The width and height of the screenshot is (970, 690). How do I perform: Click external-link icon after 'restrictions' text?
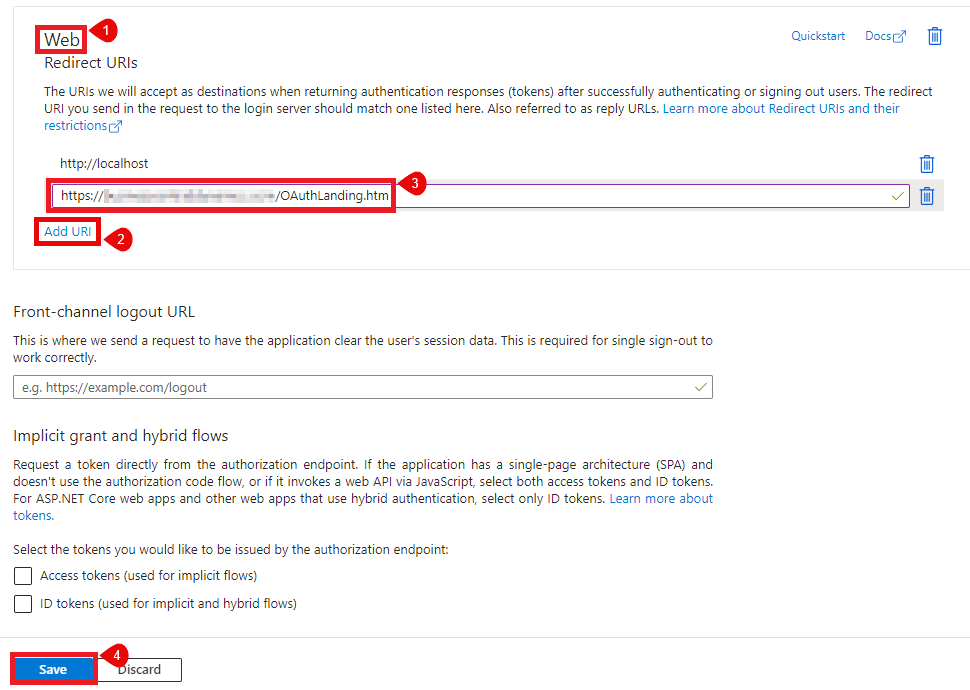(x=116, y=126)
